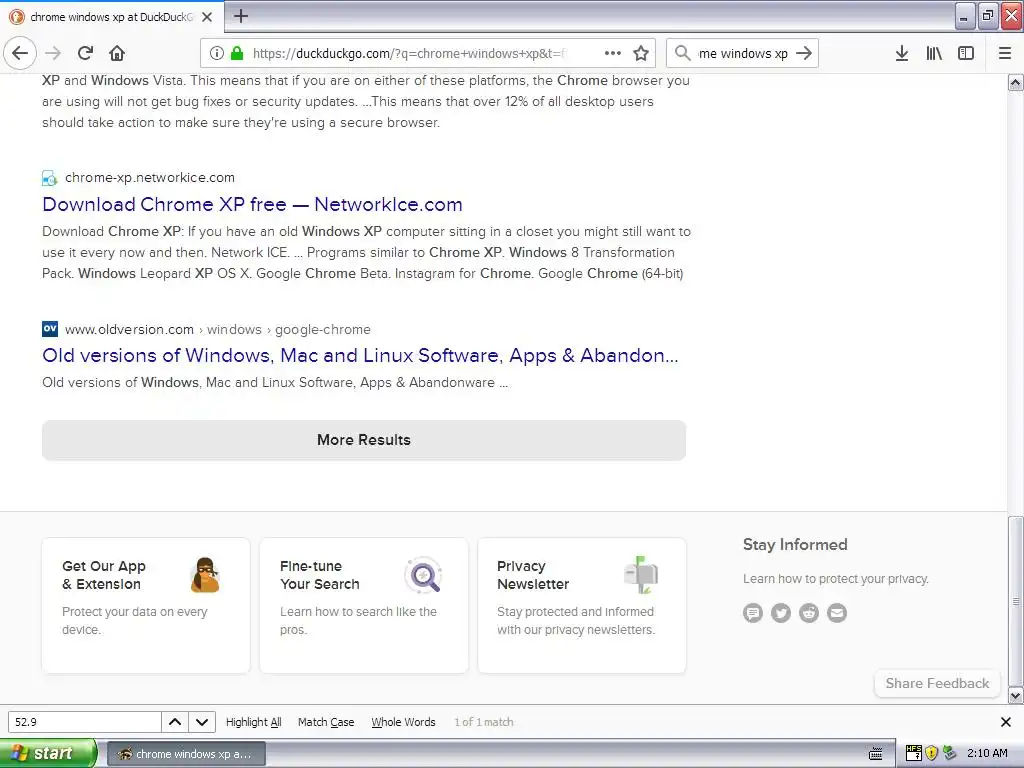Click the Stay Informed heading

coord(795,545)
